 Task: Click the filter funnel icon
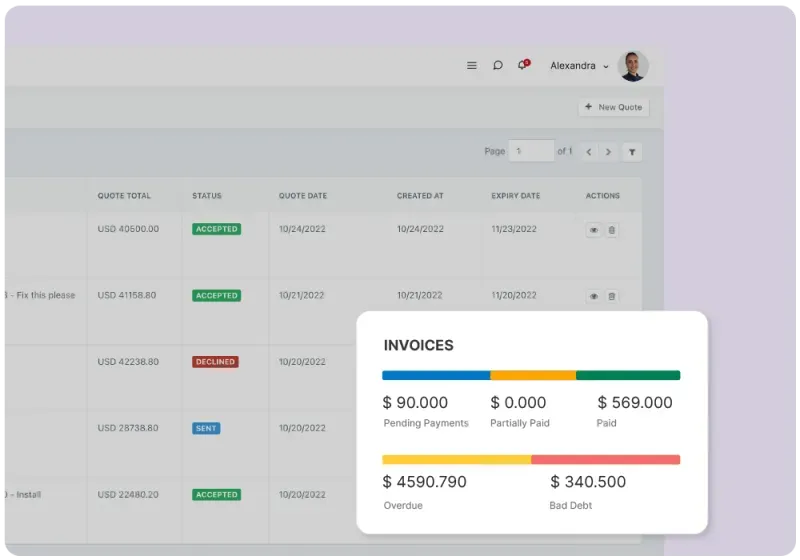632,152
